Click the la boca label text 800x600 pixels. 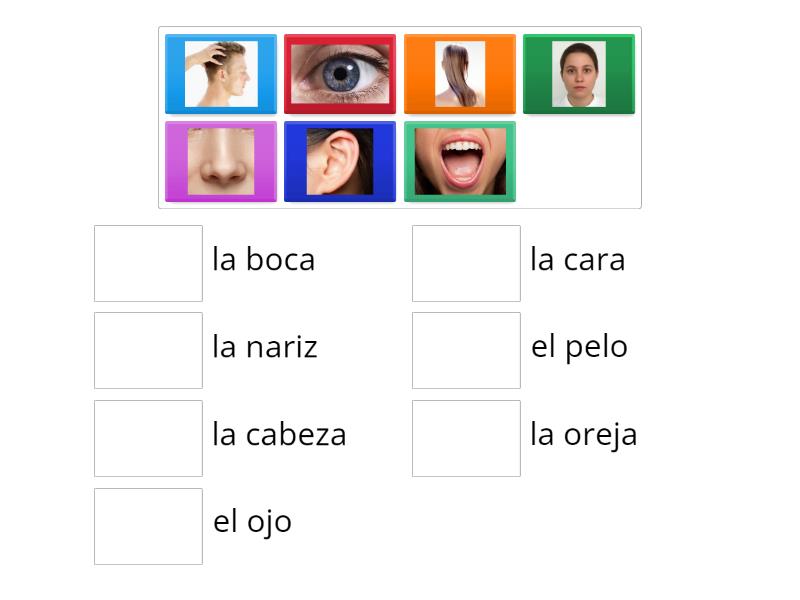coord(263,259)
